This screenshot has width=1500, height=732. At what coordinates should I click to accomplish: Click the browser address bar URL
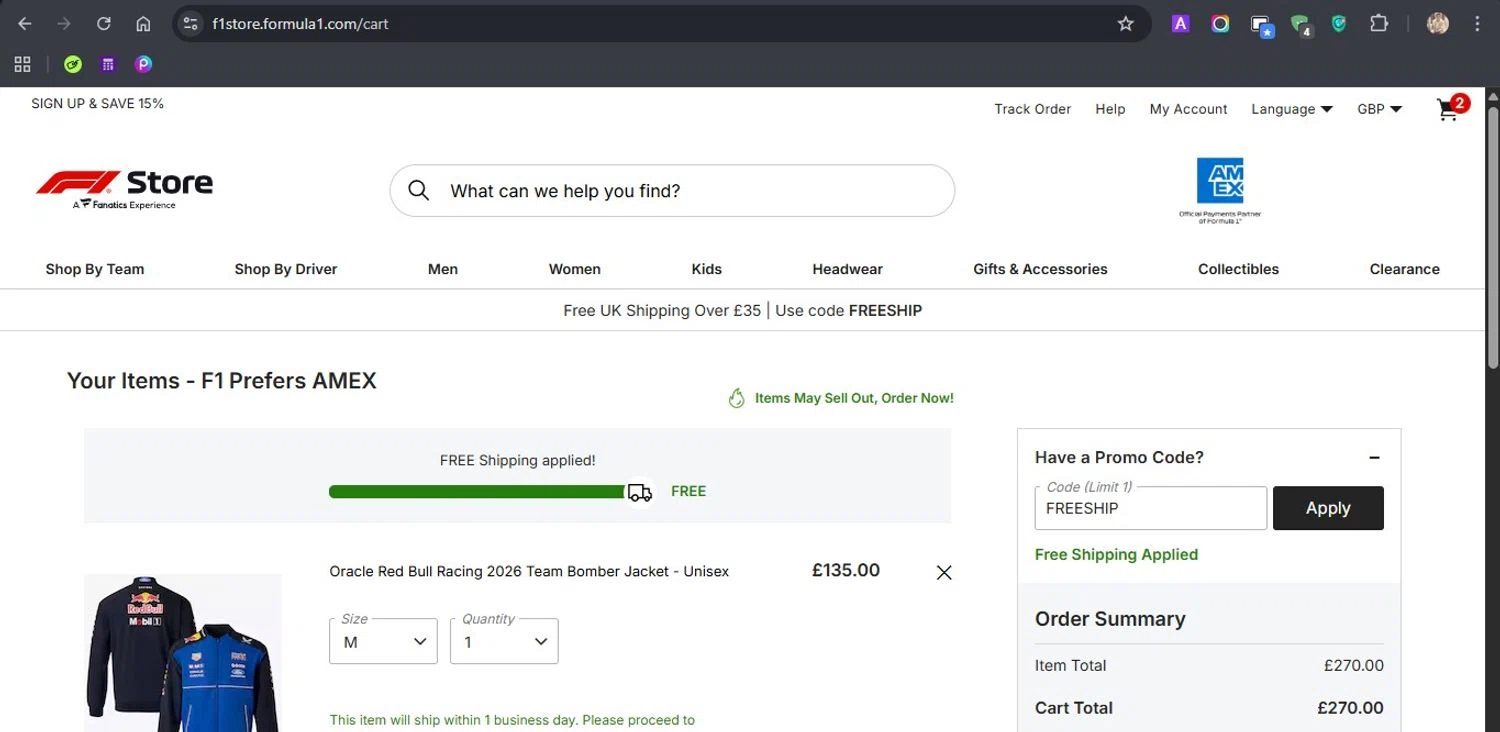pos(301,24)
